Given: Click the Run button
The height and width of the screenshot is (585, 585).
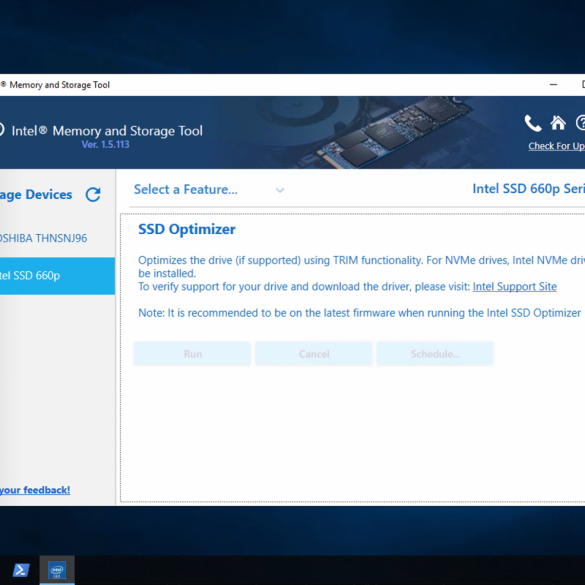Looking at the screenshot, I should (x=193, y=354).
